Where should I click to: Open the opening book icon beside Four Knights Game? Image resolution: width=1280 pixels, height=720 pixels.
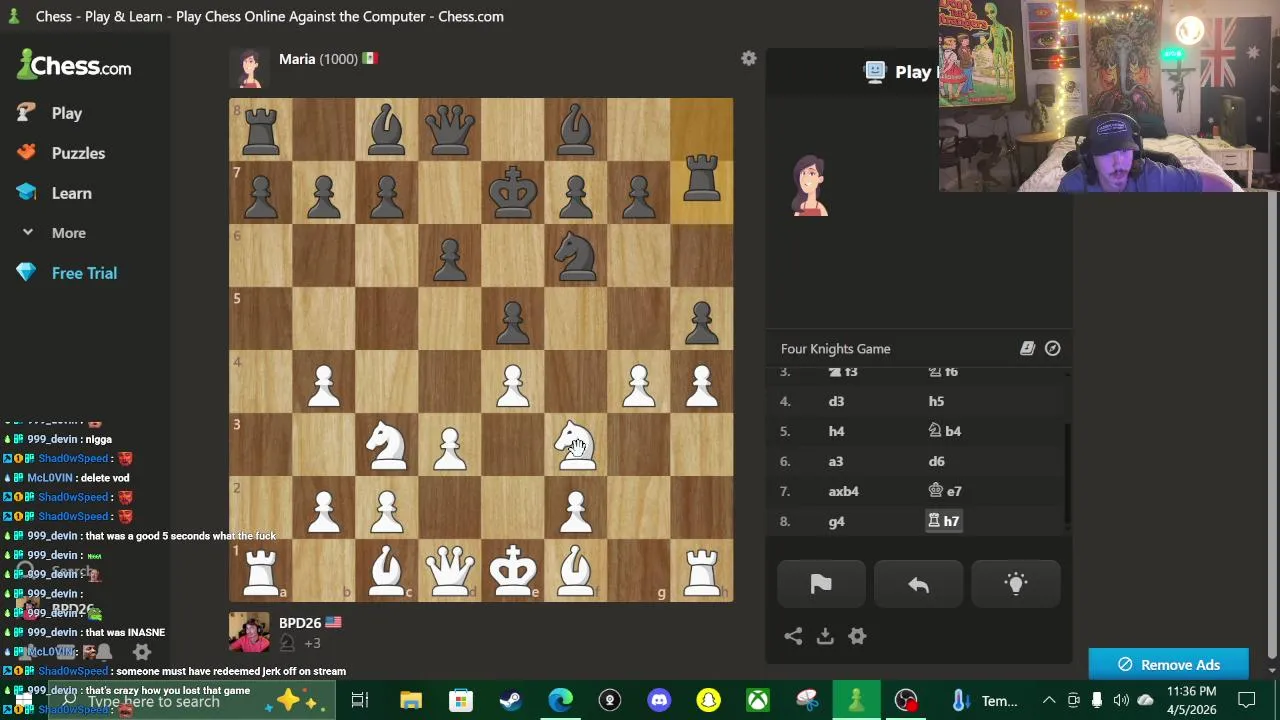pyautogui.click(x=1027, y=348)
